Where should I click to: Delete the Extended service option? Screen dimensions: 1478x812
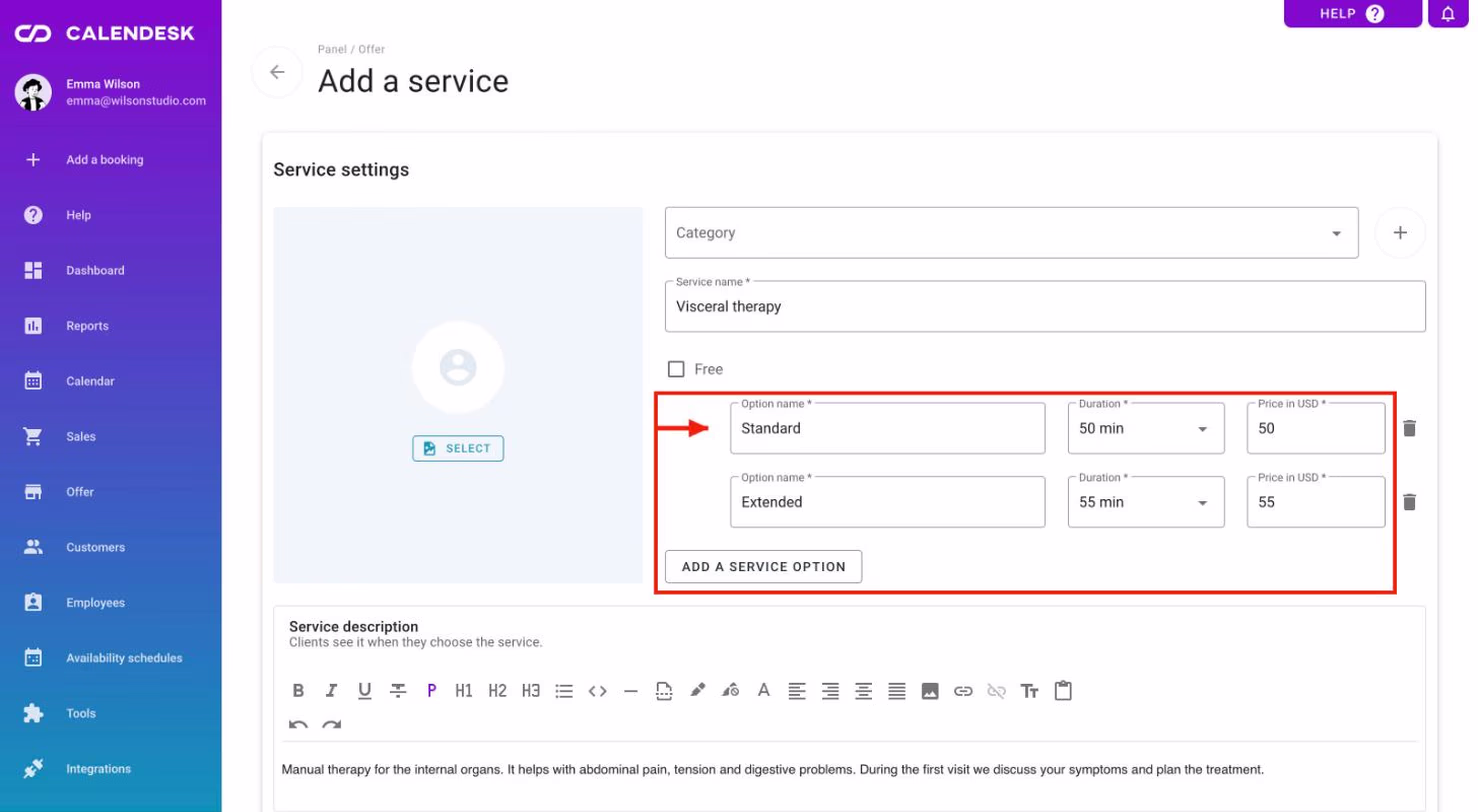click(1410, 502)
